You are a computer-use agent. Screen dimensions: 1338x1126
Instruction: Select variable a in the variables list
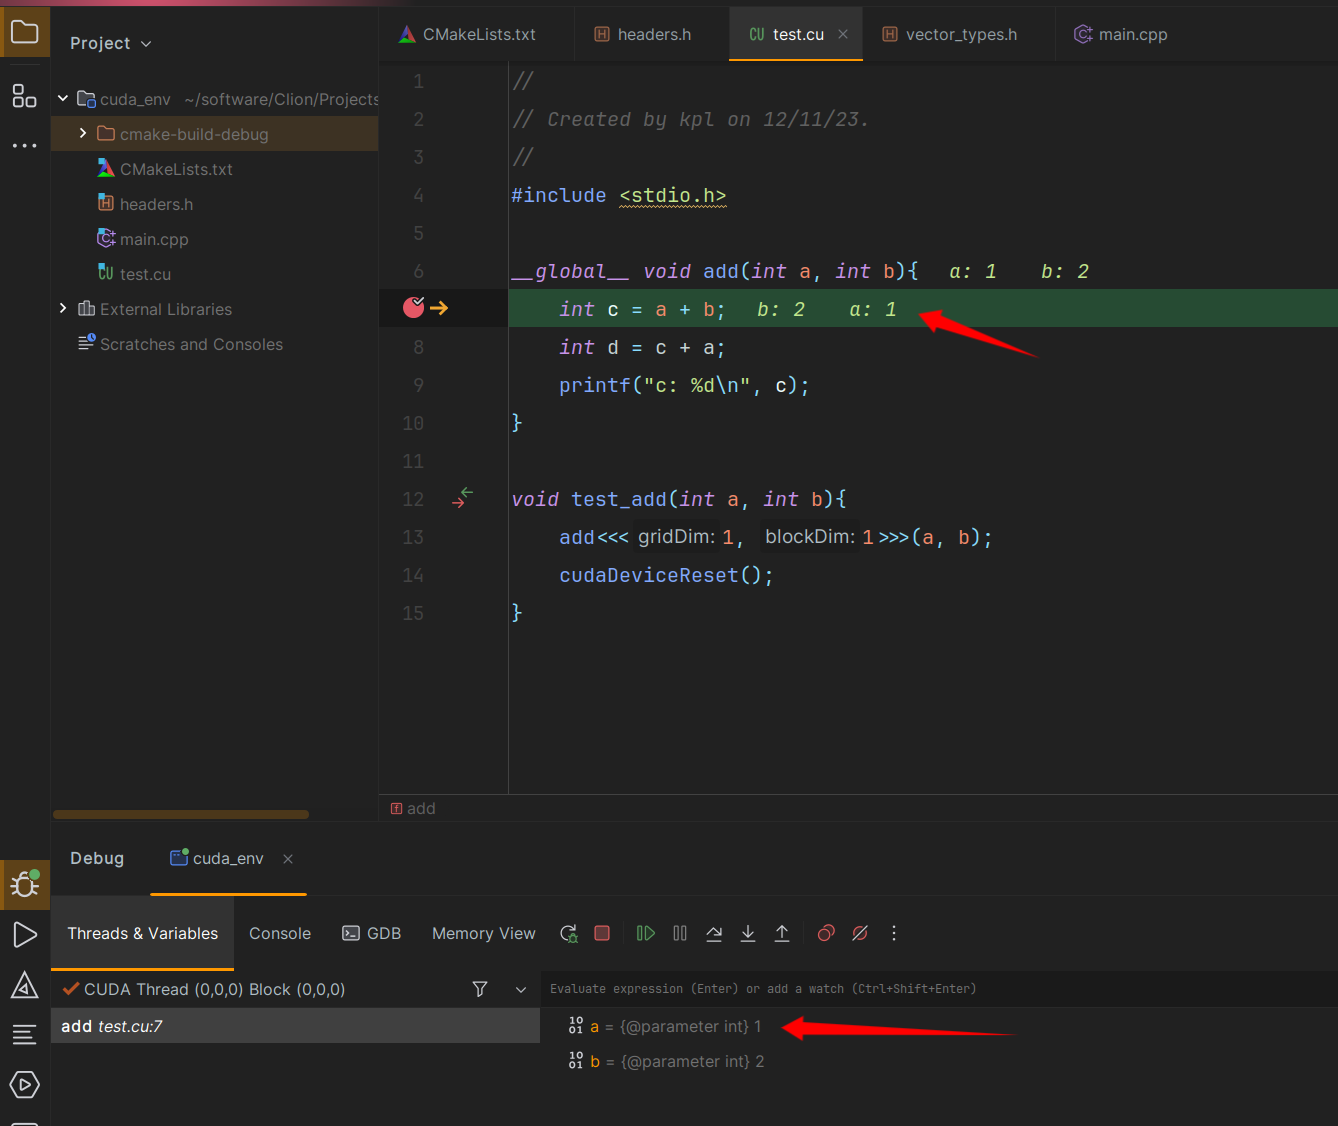tap(665, 1026)
